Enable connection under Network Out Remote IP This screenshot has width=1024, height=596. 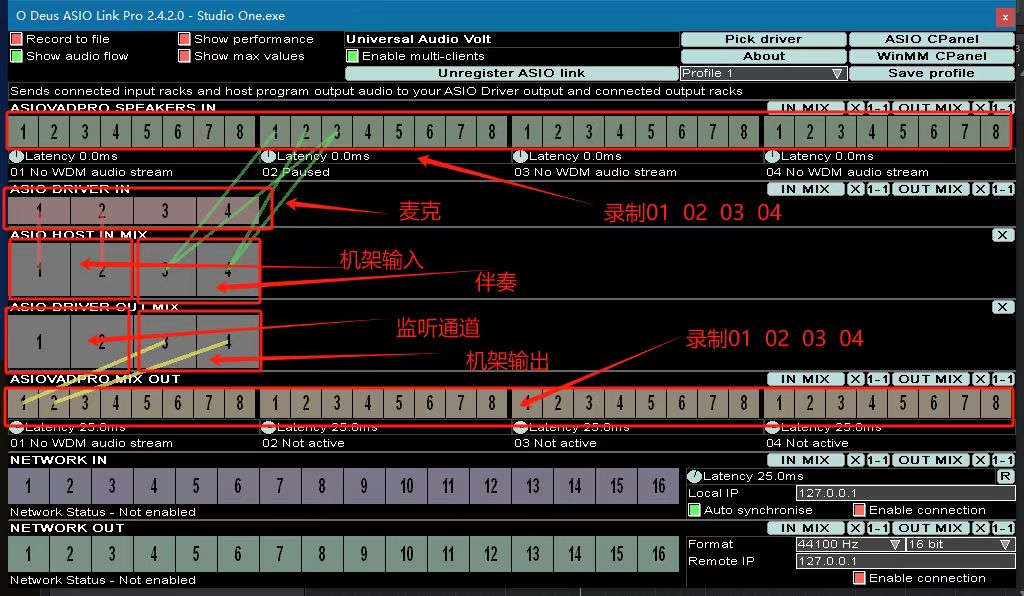point(859,578)
